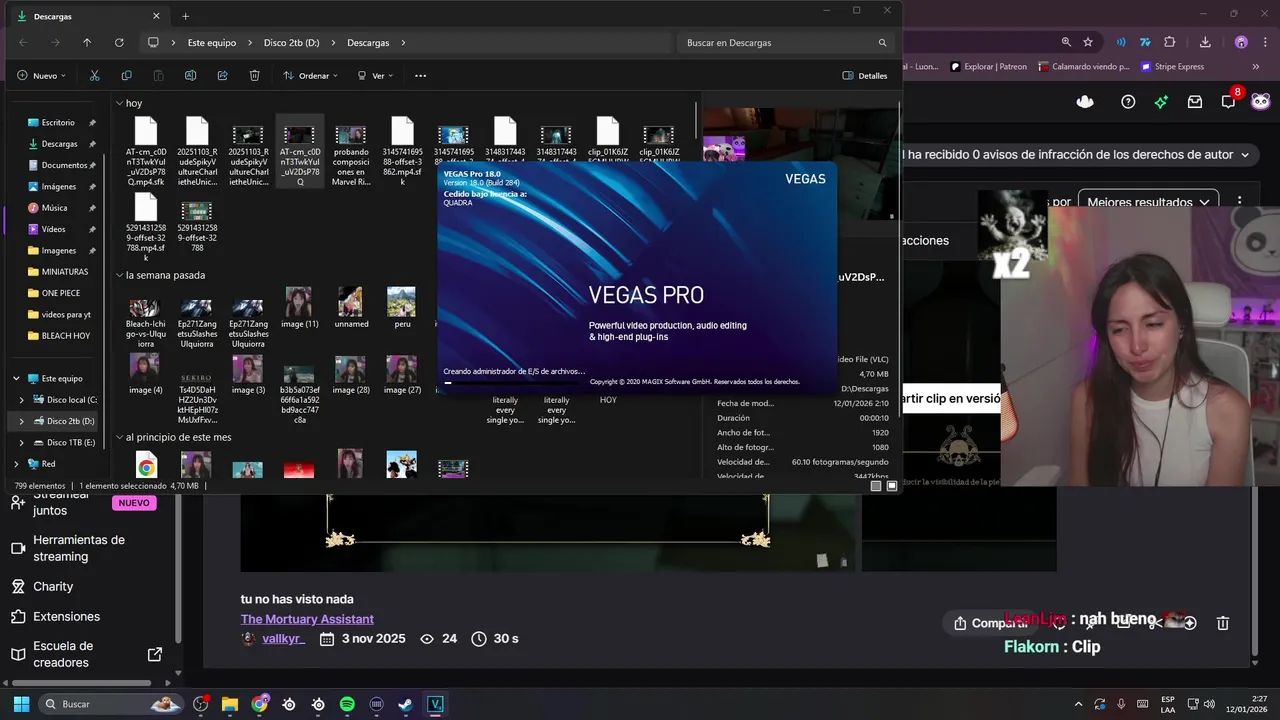The width and height of the screenshot is (1280, 720).
Task: Open the Ordenar sort dropdown
Action: pyautogui.click(x=310, y=75)
